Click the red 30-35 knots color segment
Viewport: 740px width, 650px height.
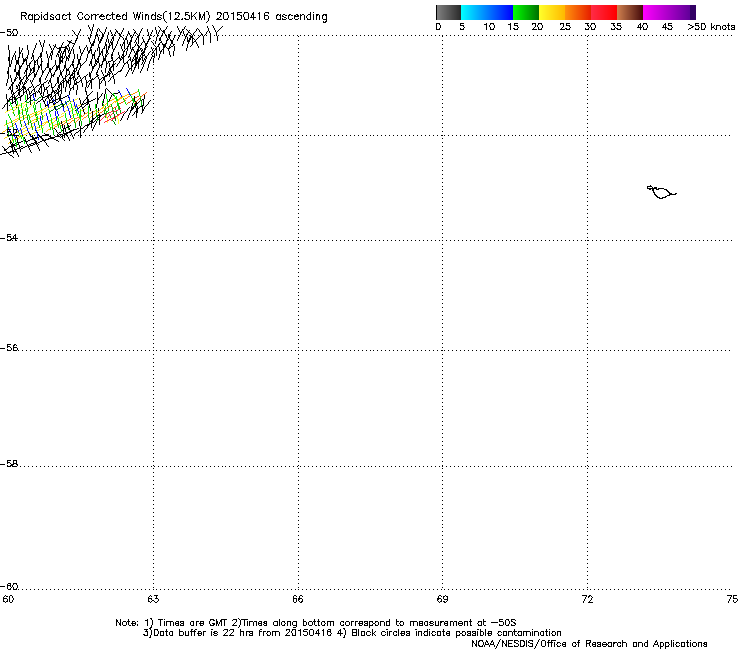tap(604, 12)
